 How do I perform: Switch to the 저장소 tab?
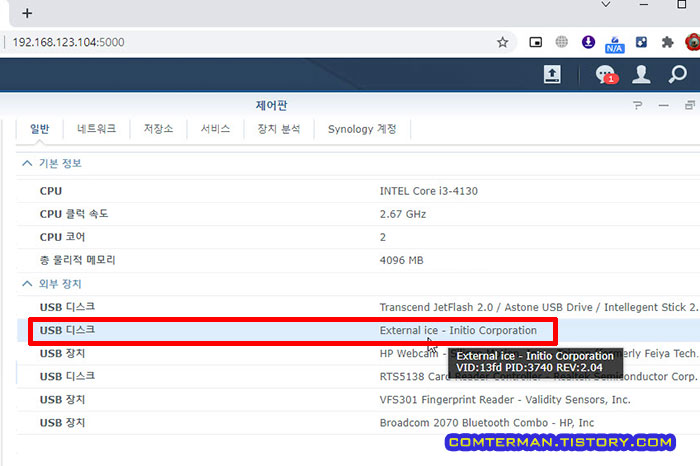[x=158, y=129]
